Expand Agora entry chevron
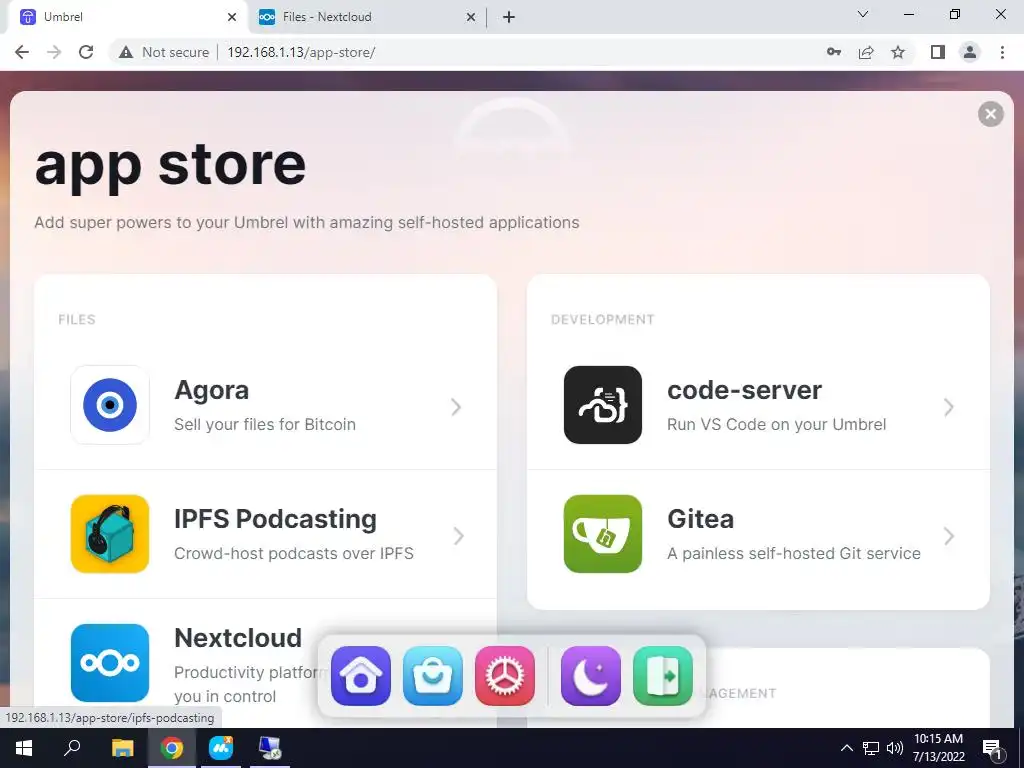This screenshot has height=768, width=1024. click(x=456, y=407)
